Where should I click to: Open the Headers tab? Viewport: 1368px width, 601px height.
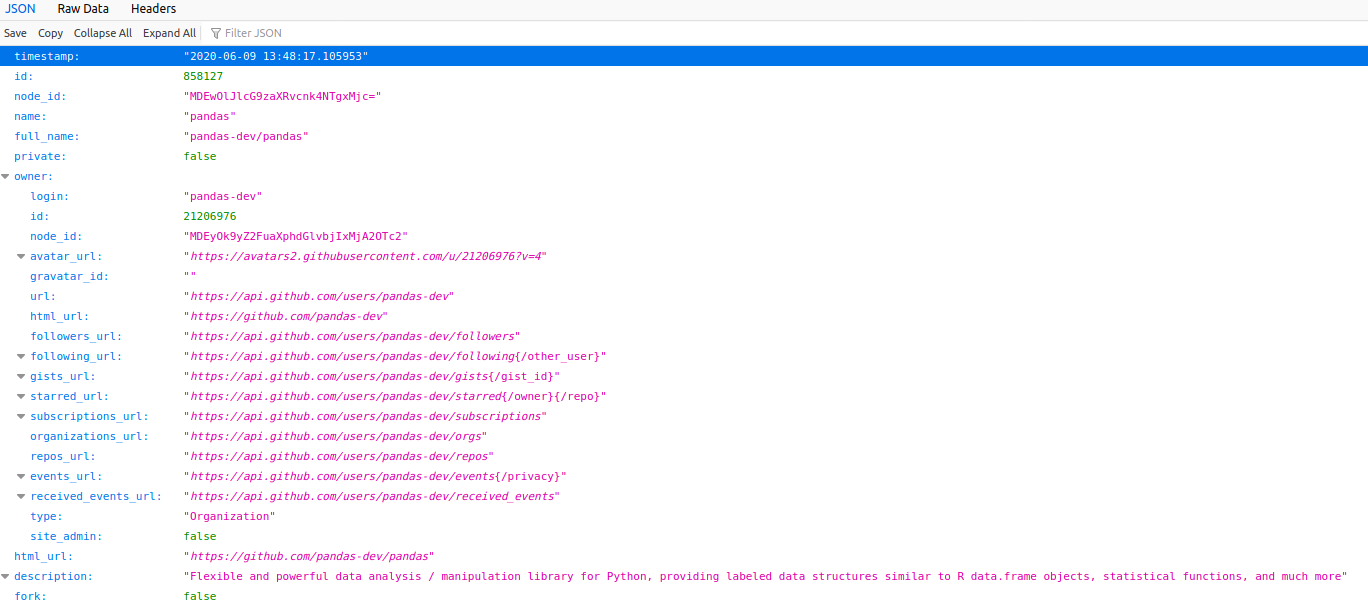click(x=153, y=9)
